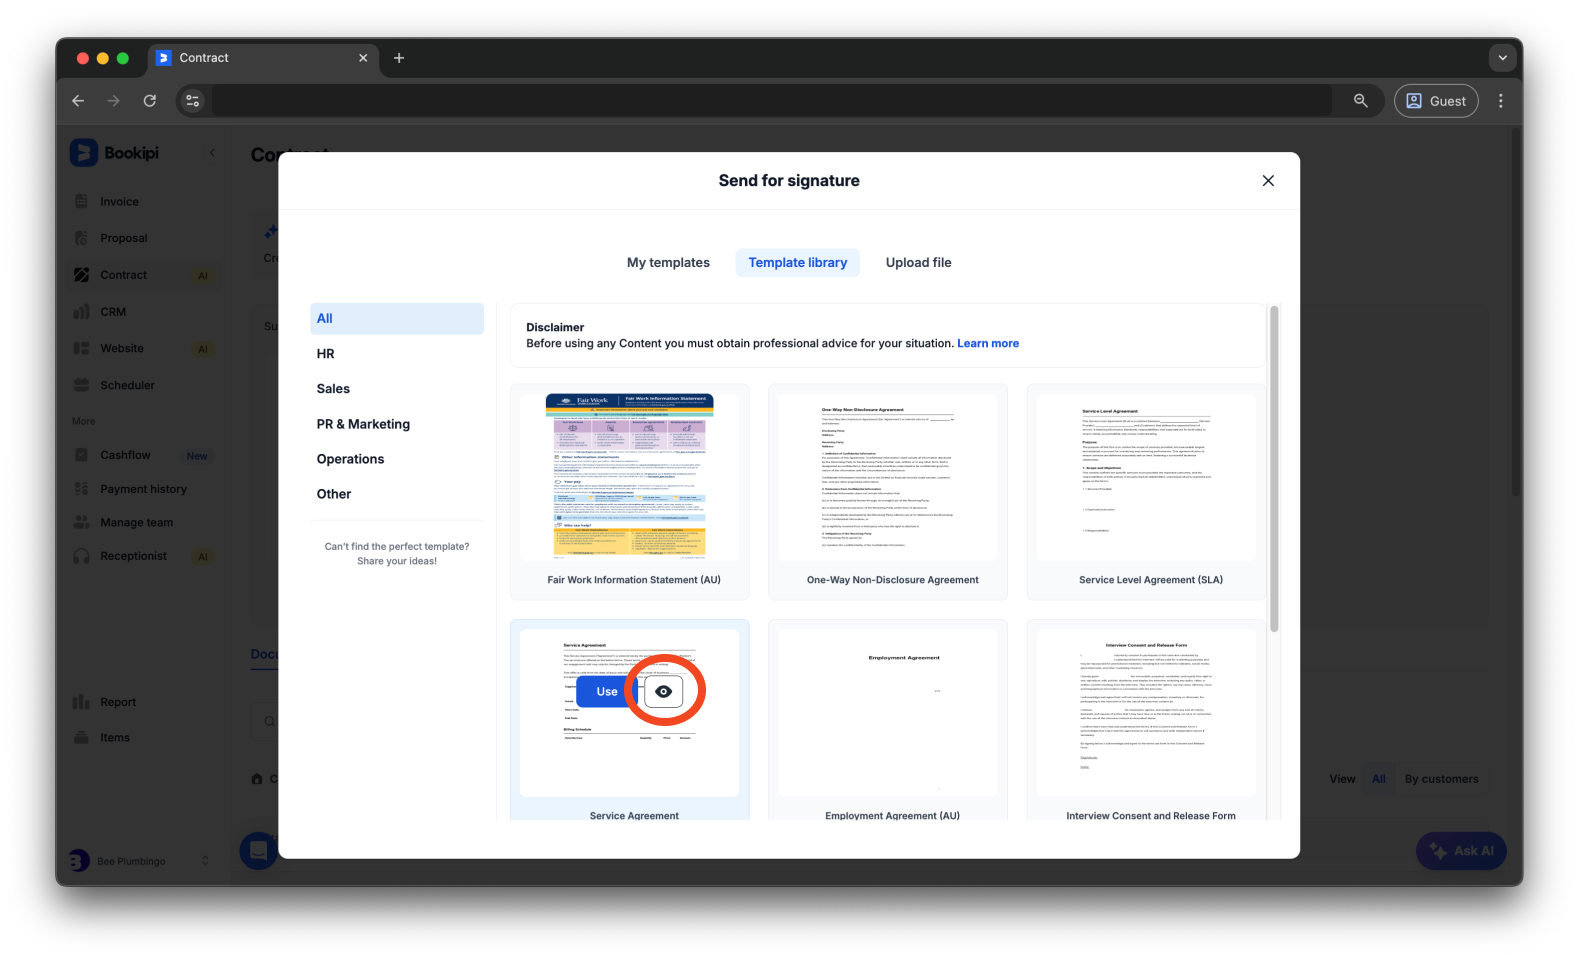1579x960 pixels.
Task: Click the Manage team sidebar icon
Action: pos(82,522)
